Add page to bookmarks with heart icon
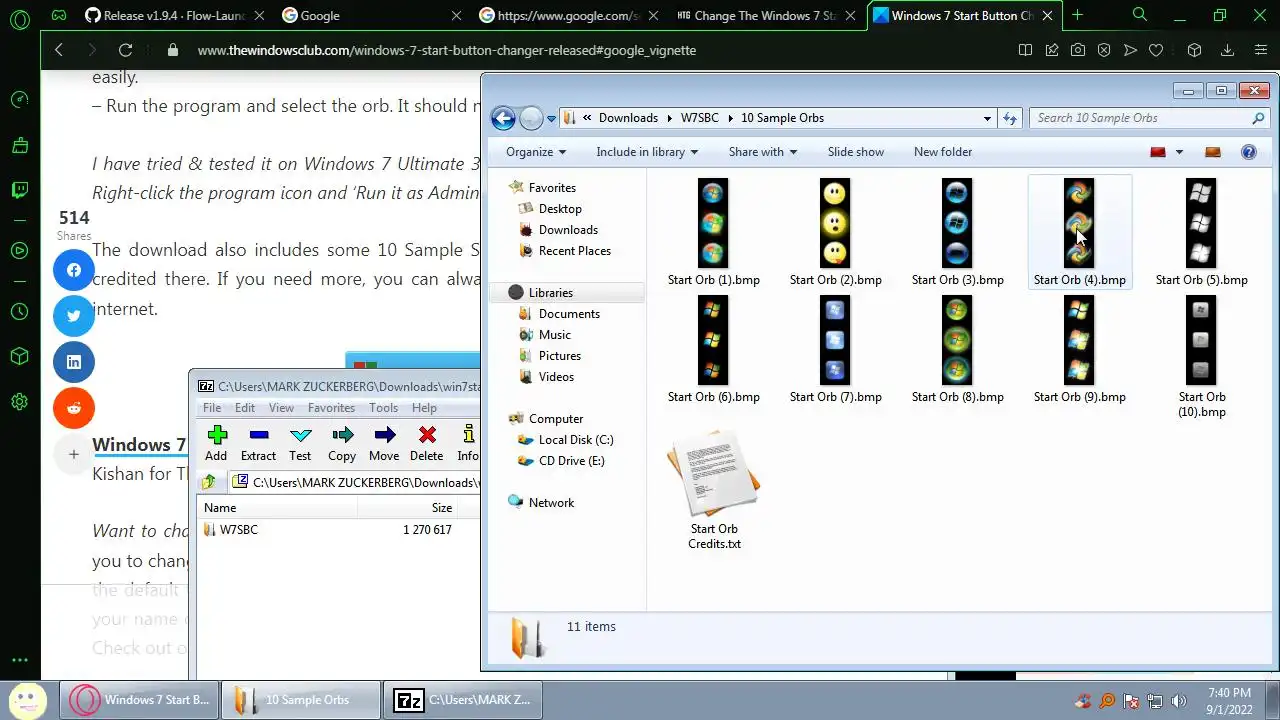Image resolution: width=1280 pixels, height=720 pixels. pyautogui.click(x=1156, y=50)
